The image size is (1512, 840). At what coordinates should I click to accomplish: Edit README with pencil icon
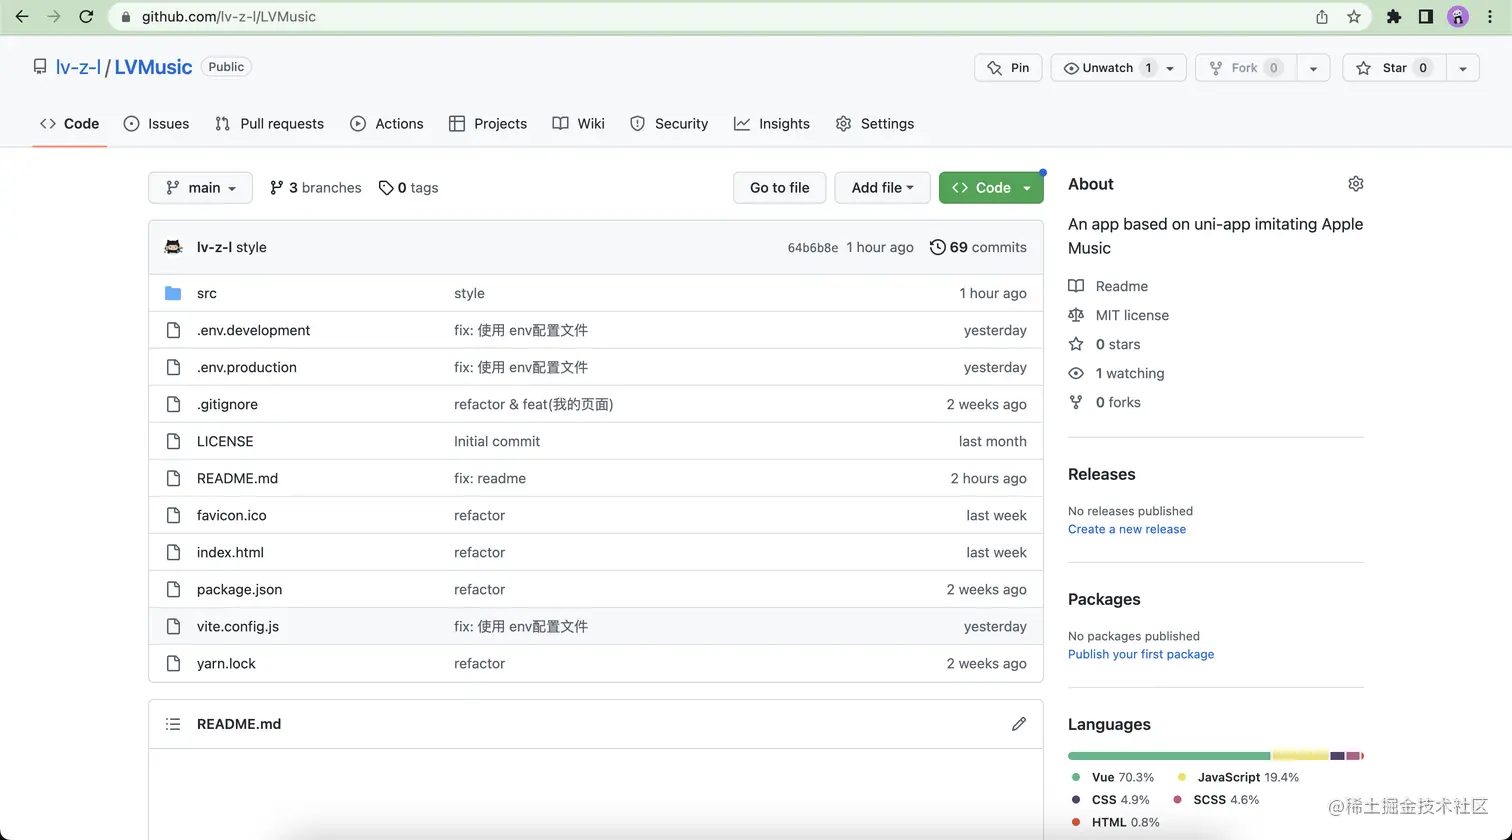click(x=1019, y=724)
